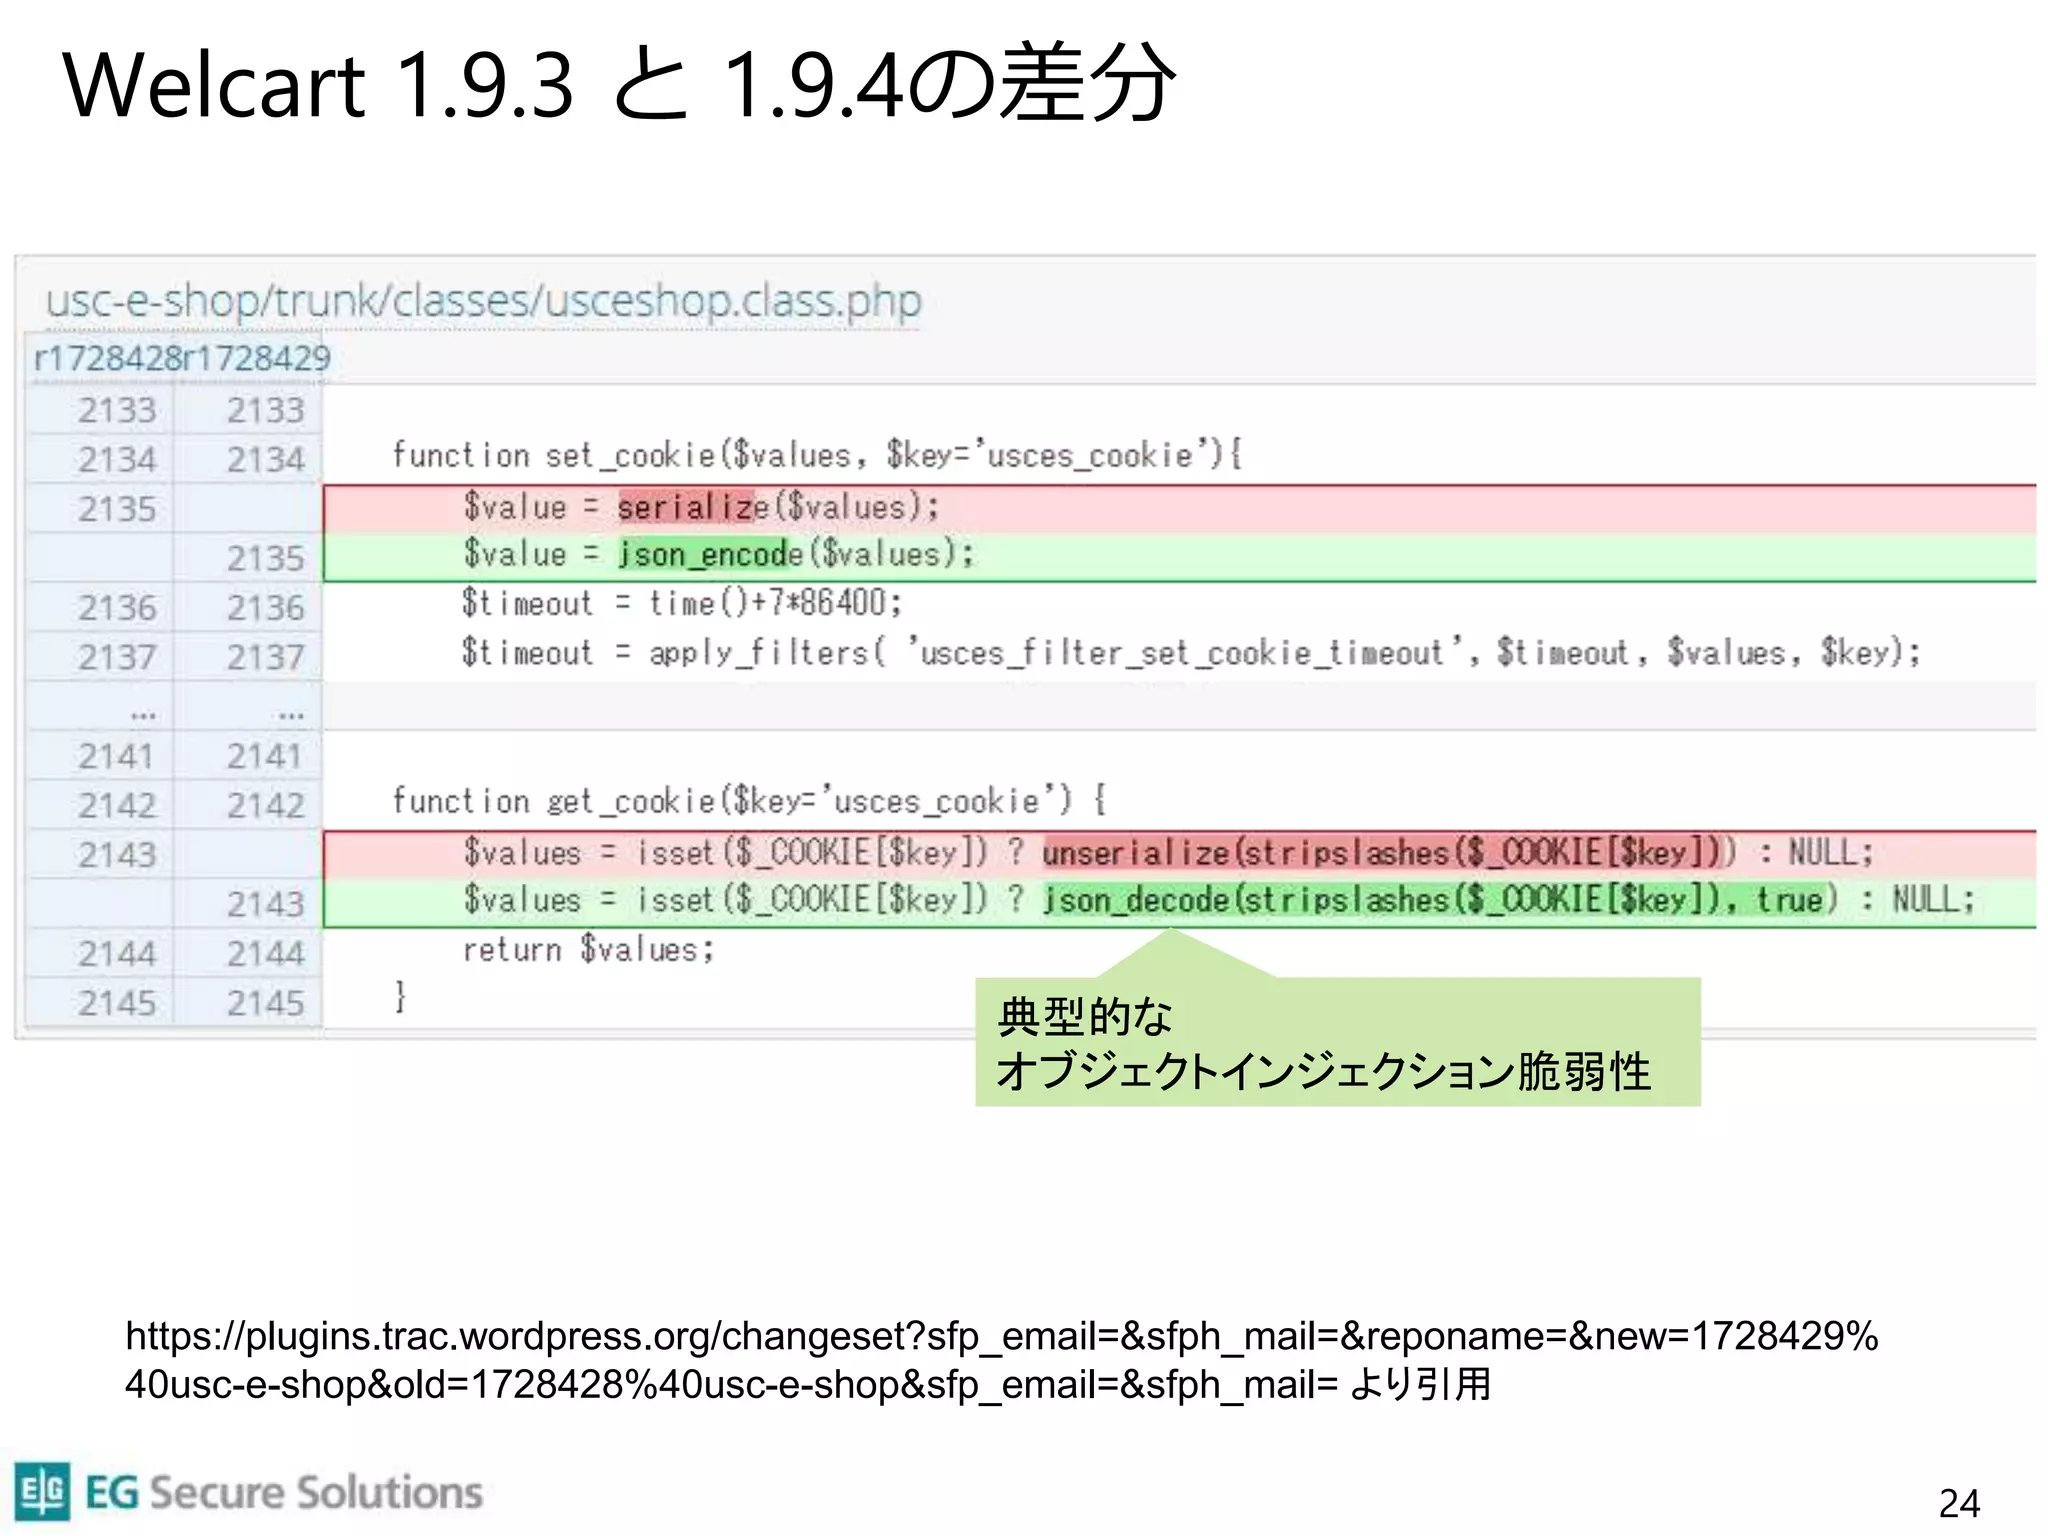Viewport: 2048px width, 1536px height.
Task: Click the function get_cookie declaration line
Action: click(749, 801)
